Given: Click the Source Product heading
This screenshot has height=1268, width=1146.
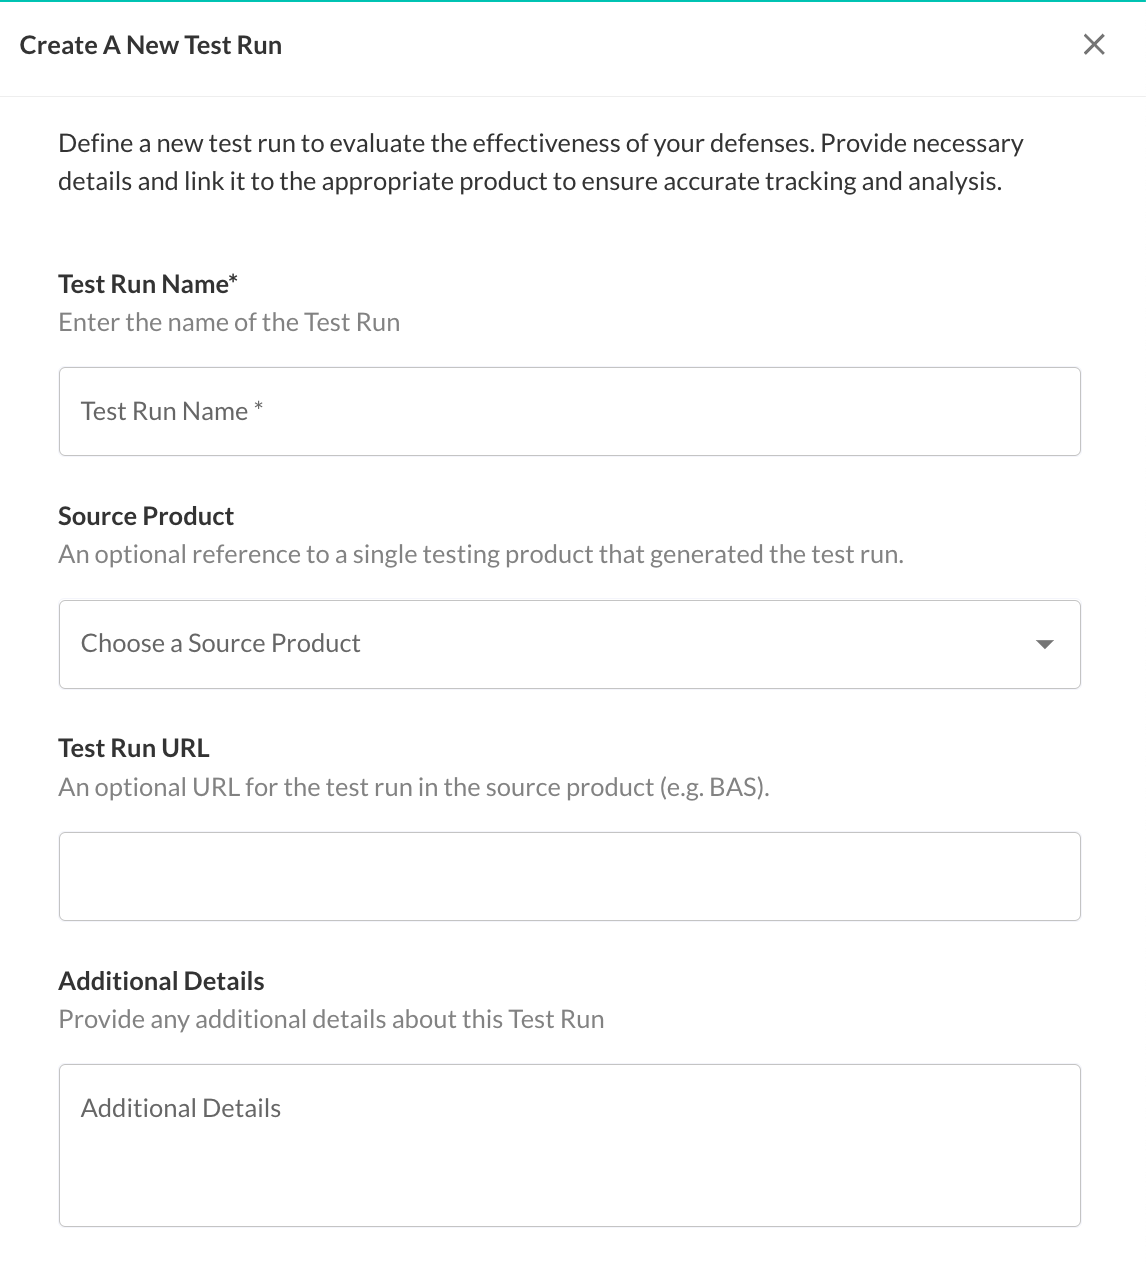Looking at the screenshot, I should click(x=145, y=515).
